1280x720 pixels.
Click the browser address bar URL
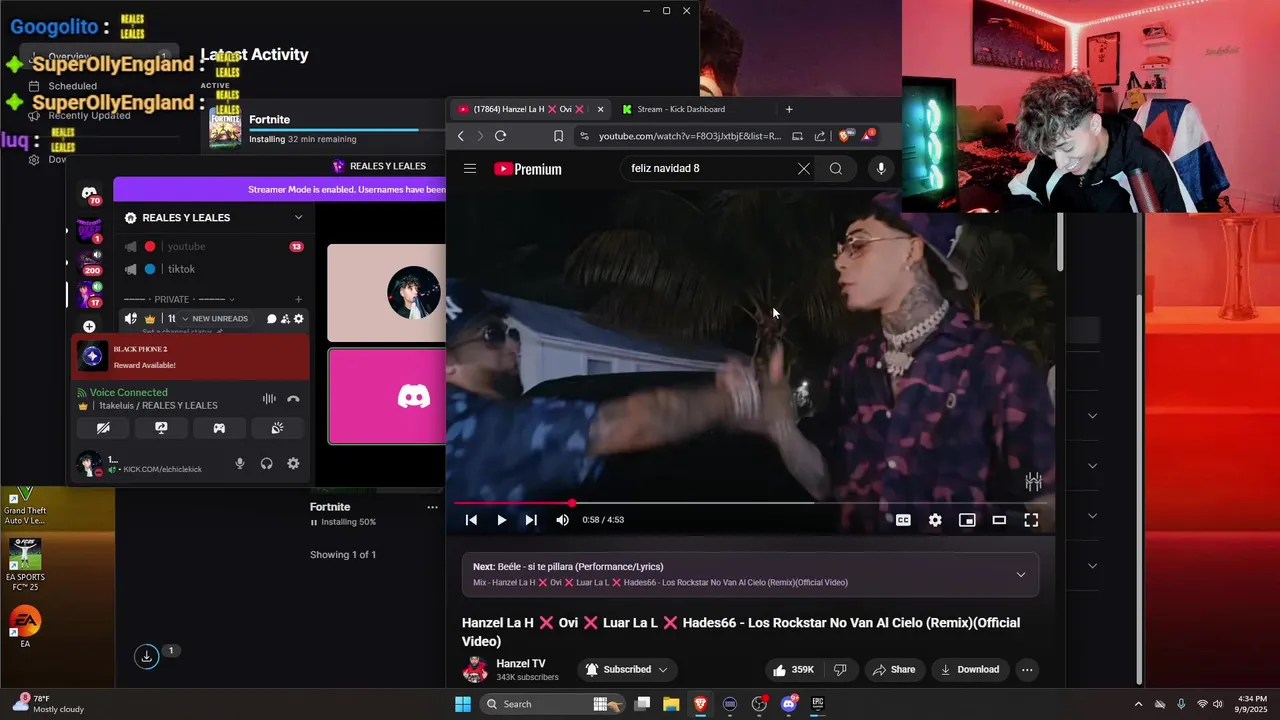690,136
